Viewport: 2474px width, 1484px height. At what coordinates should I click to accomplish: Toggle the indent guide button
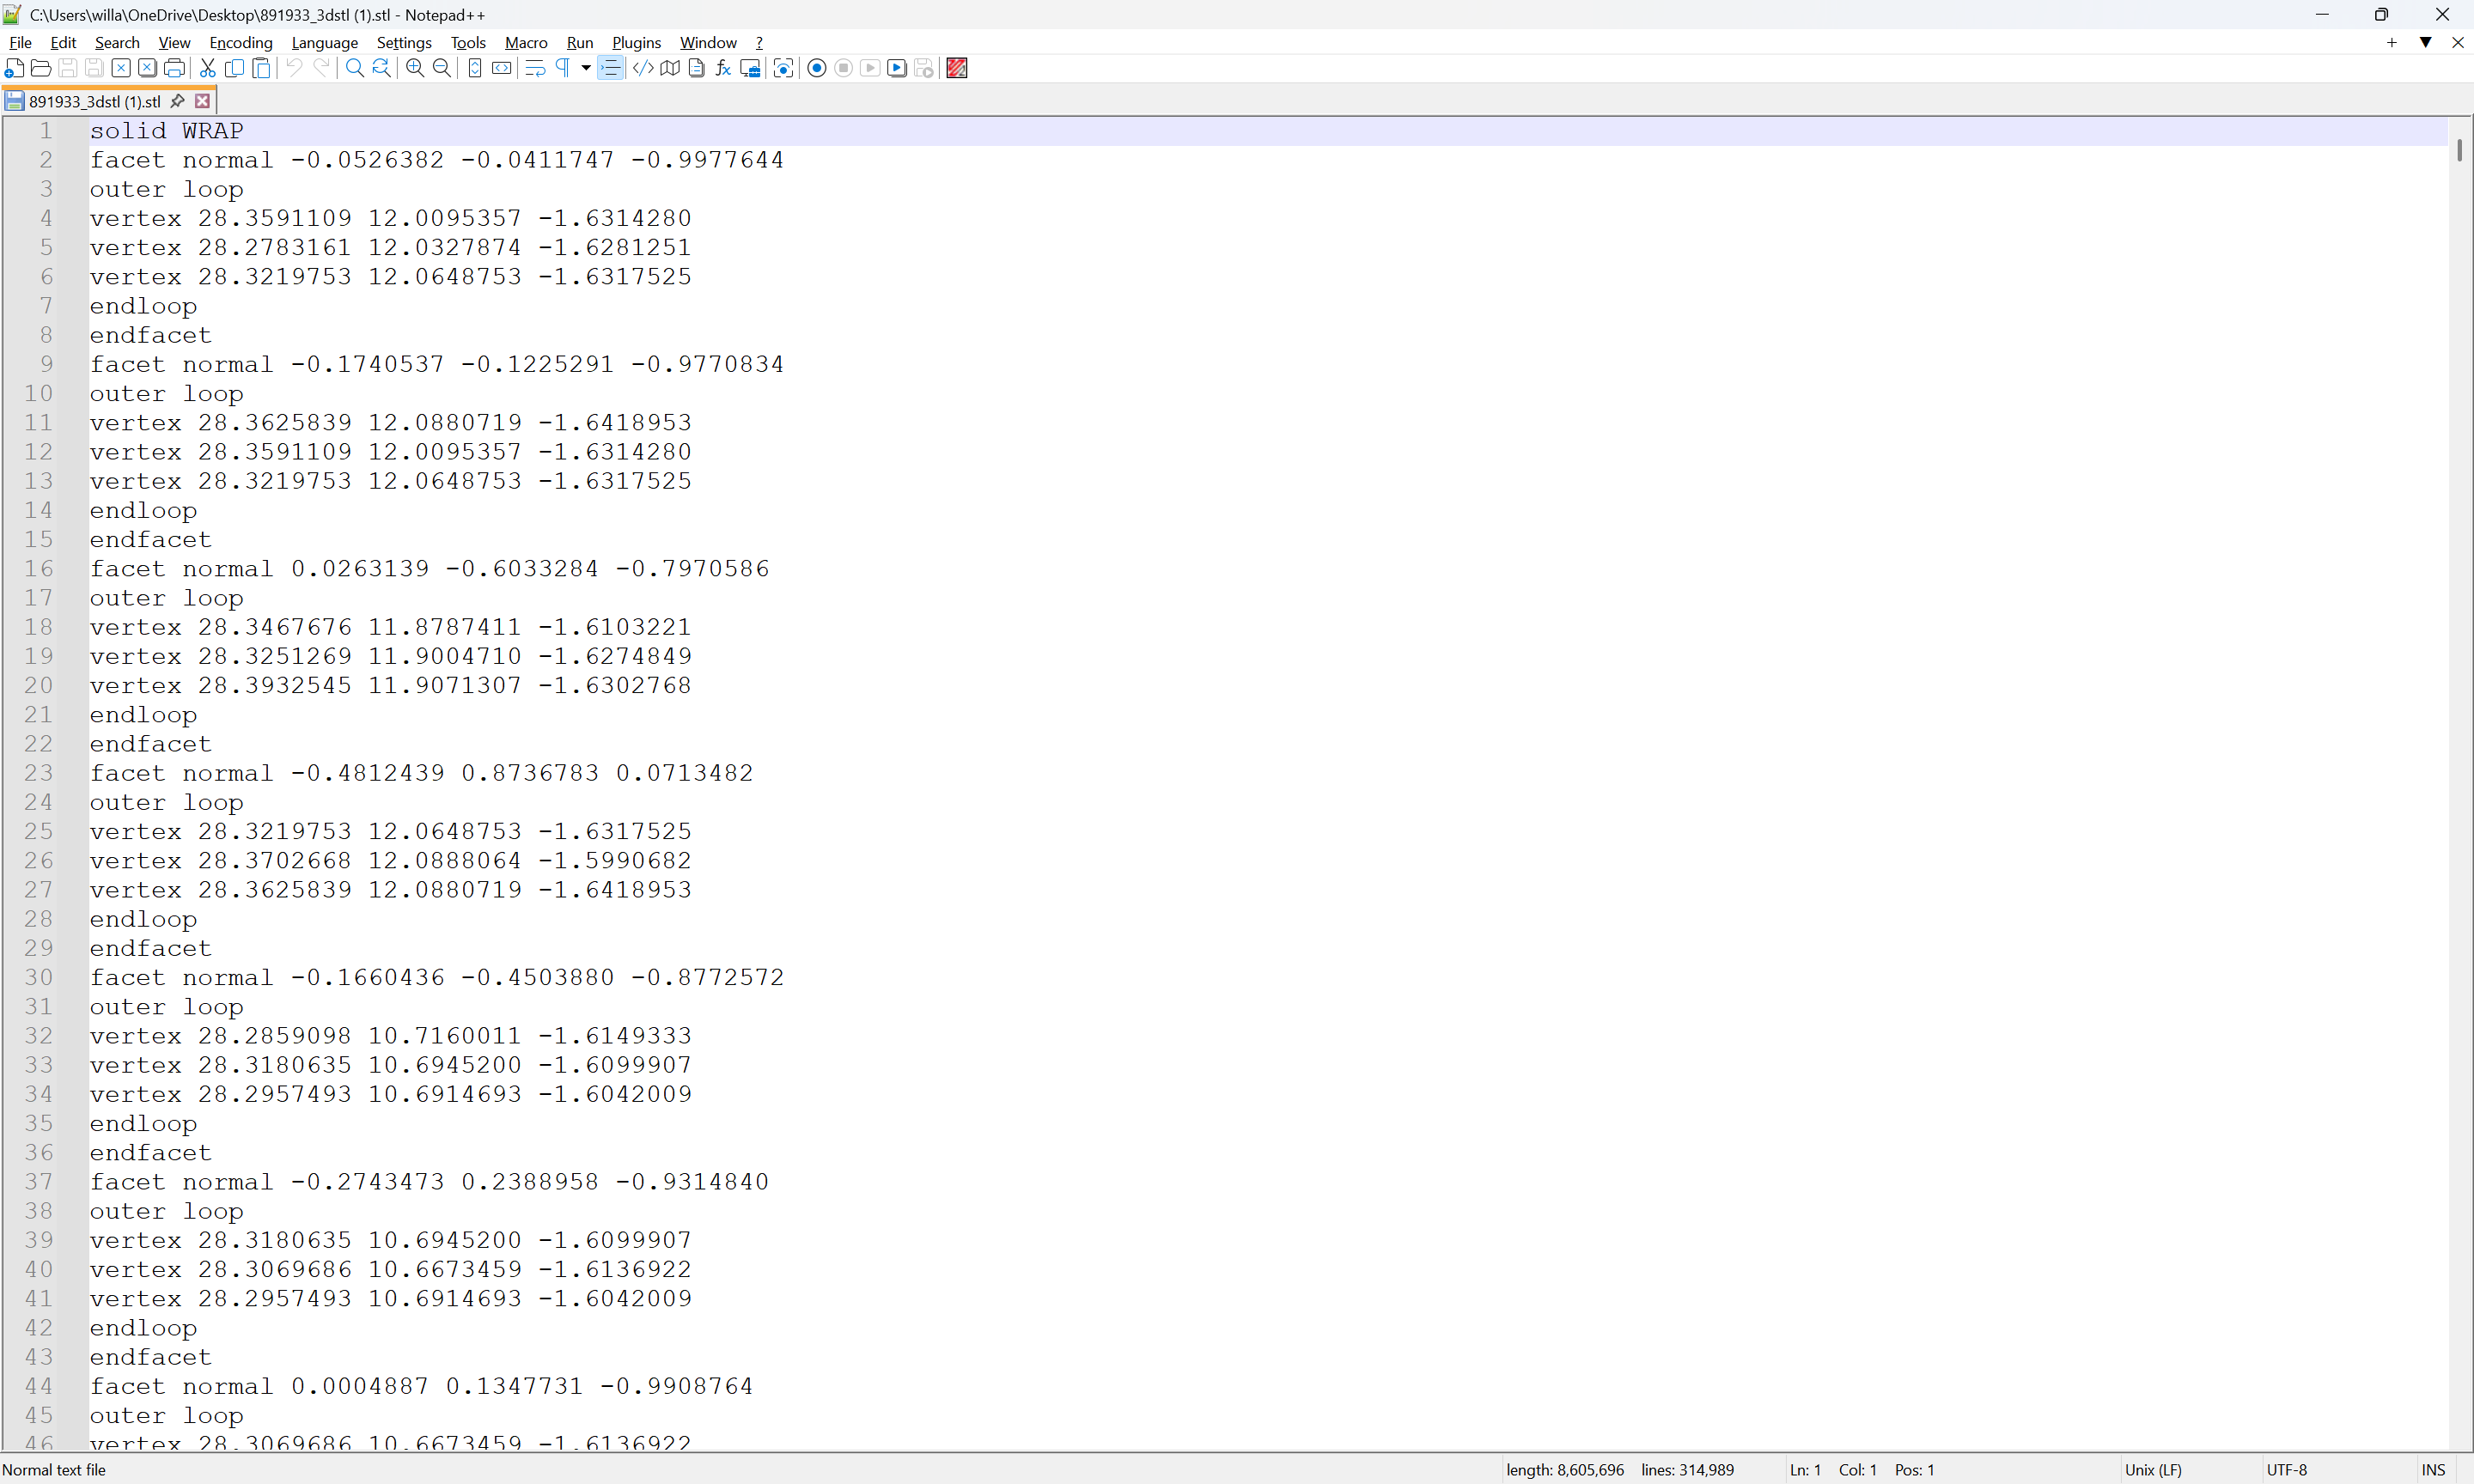(x=610, y=68)
